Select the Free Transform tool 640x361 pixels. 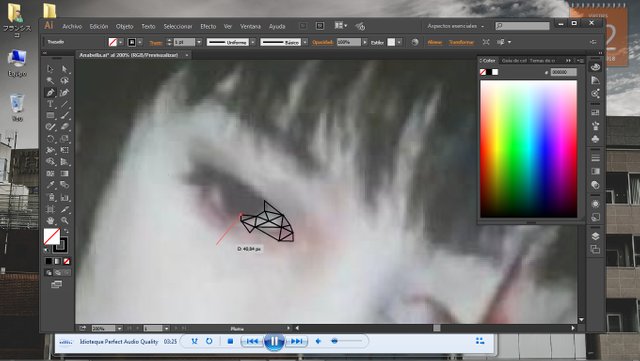click(64, 150)
